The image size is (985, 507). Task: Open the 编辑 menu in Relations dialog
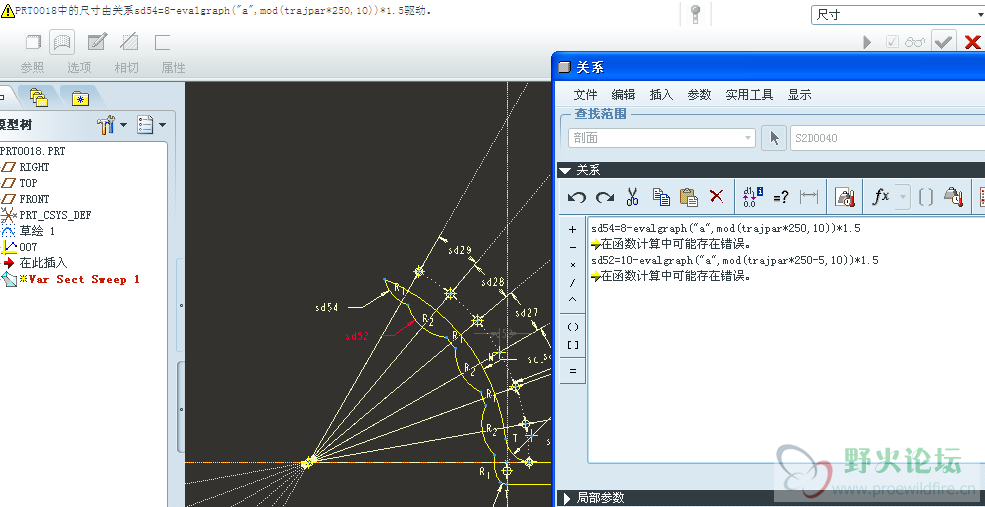623,94
